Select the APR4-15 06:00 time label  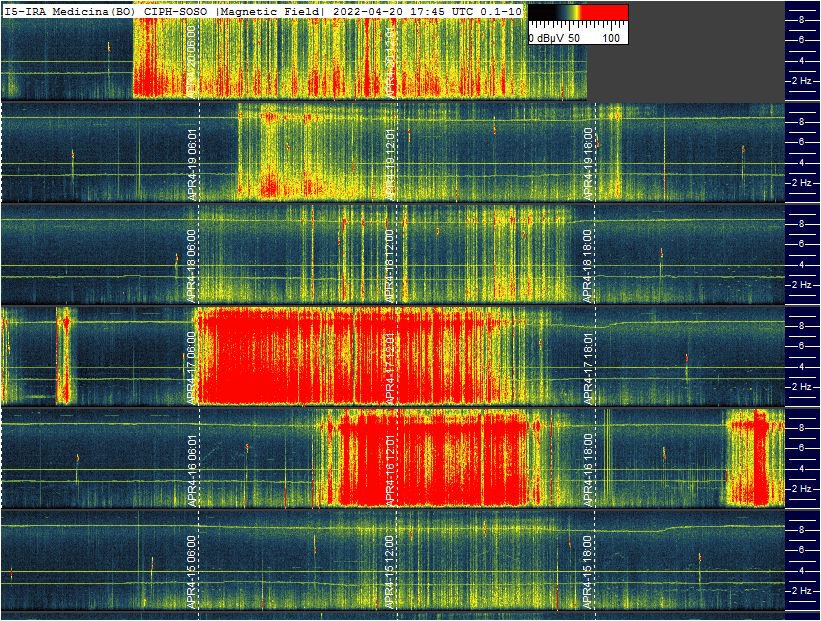pos(190,571)
